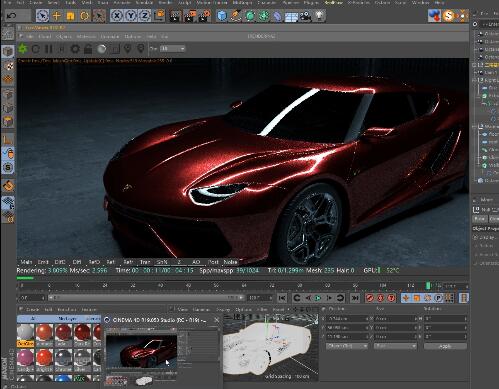Click the wireframe car viewport

tap(270, 347)
